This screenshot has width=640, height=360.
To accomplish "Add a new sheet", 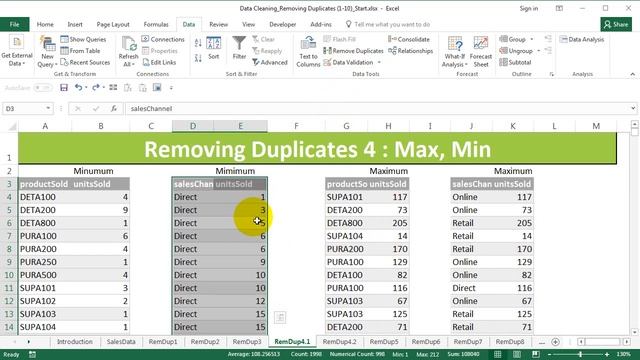I will pyautogui.click(x=555, y=342).
